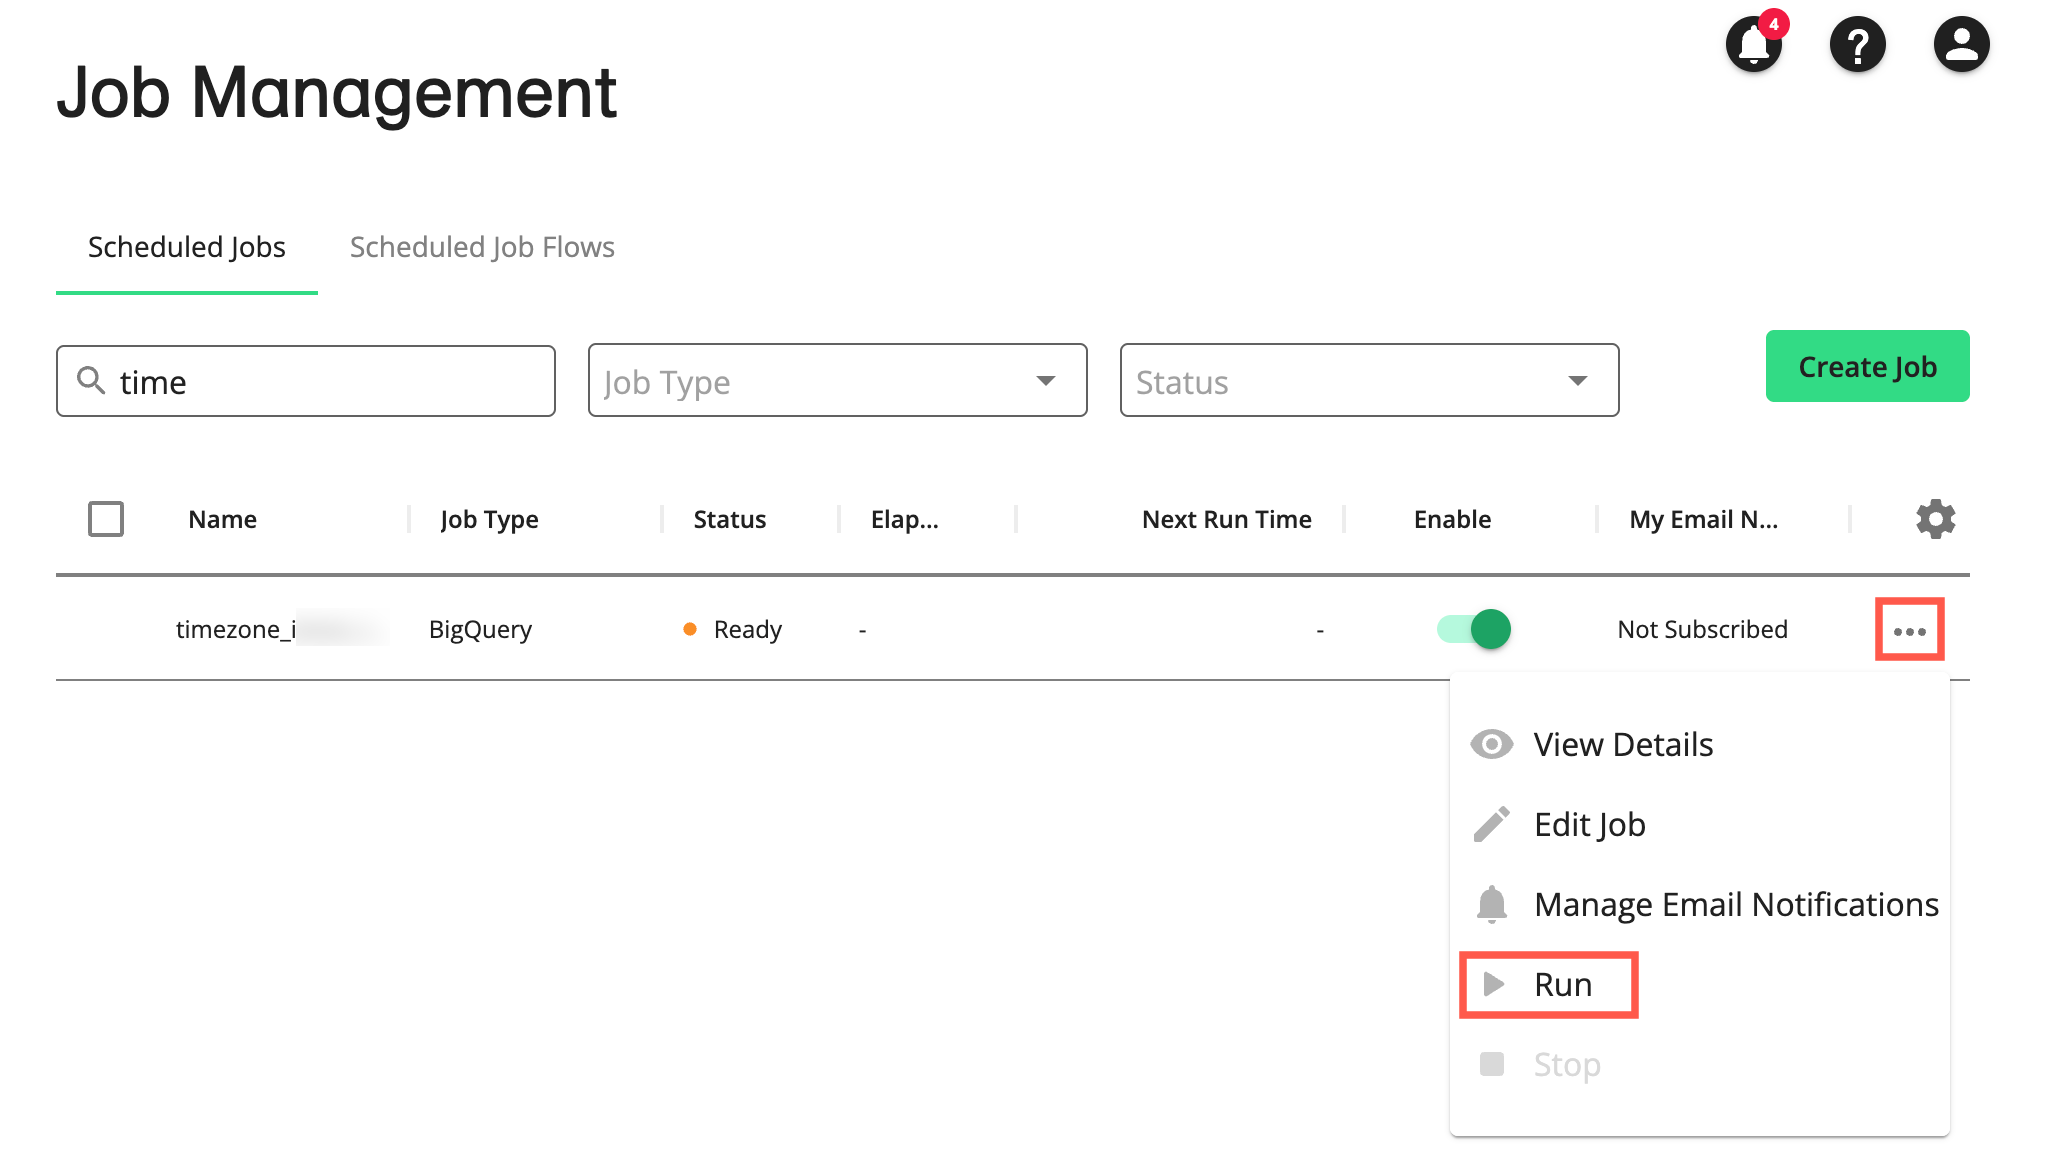2058x1164 pixels.
Task: Open the user account profile icon
Action: pyautogui.click(x=1961, y=45)
